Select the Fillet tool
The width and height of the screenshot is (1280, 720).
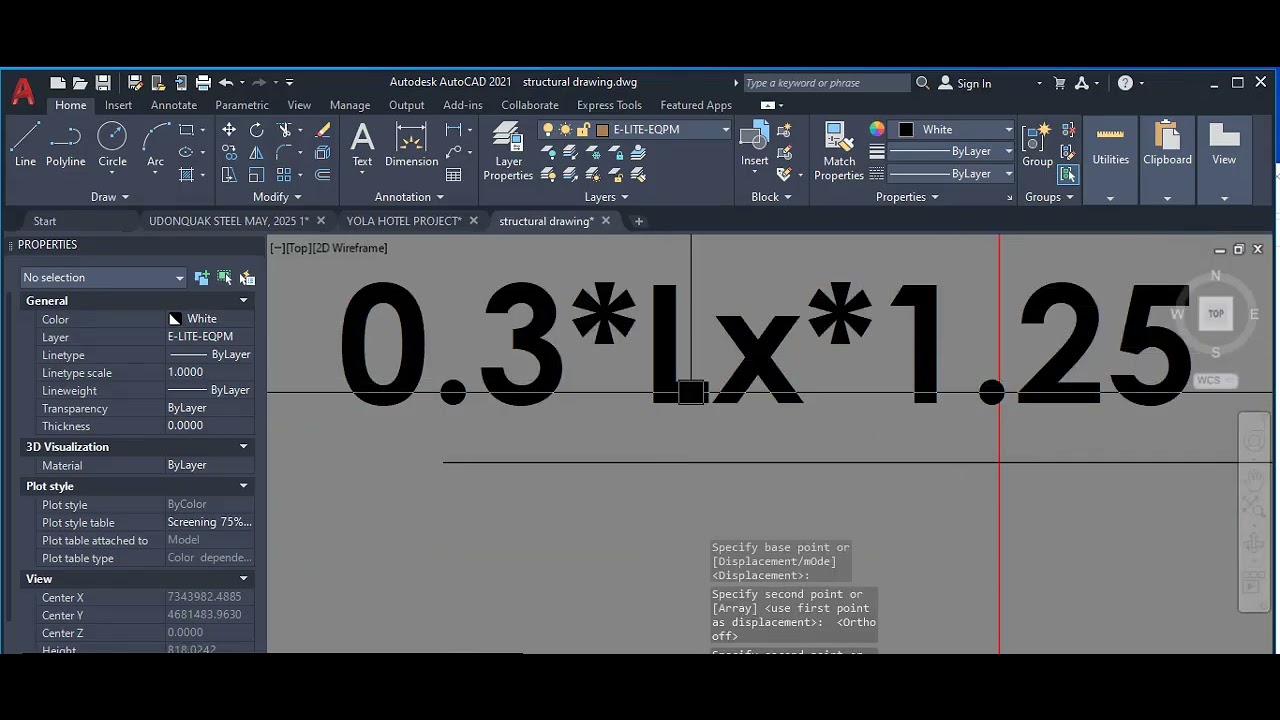pyautogui.click(x=285, y=153)
